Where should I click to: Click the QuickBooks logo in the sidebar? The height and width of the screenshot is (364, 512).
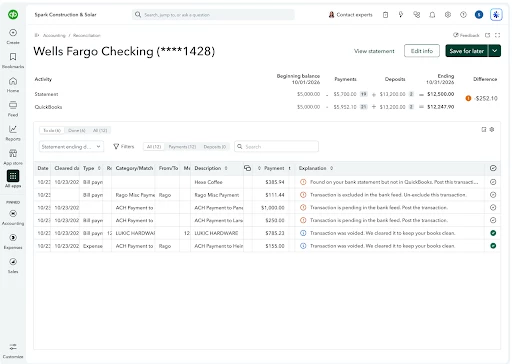pos(13,15)
